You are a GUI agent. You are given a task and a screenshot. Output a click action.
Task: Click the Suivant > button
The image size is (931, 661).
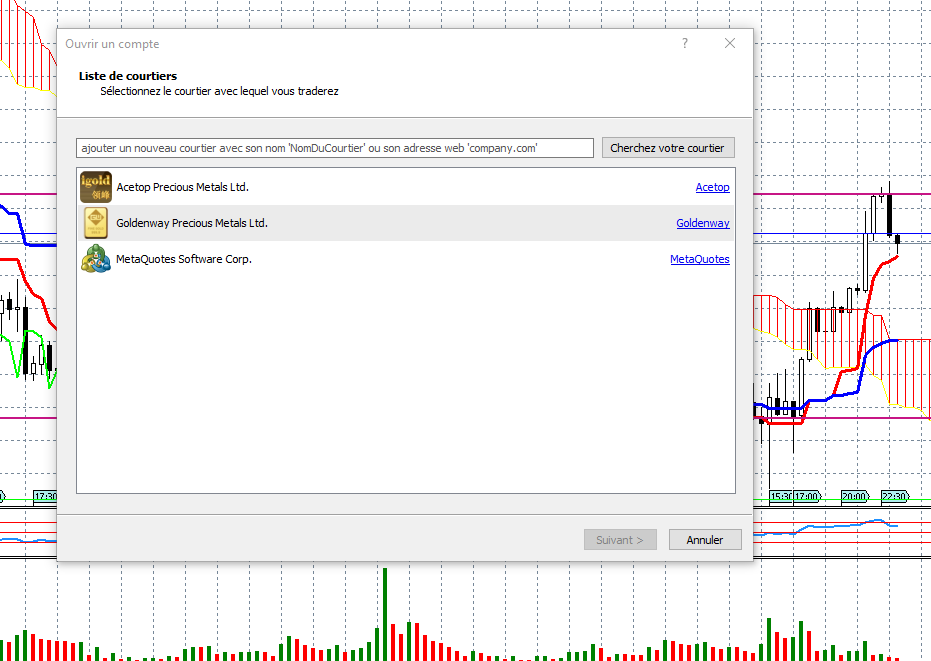point(620,539)
